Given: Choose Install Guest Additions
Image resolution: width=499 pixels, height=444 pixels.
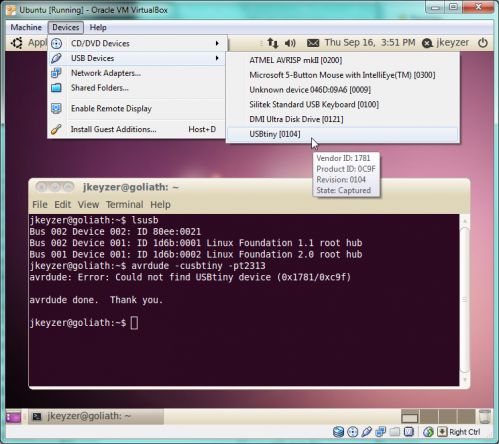Looking at the screenshot, I should tap(137, 129).
